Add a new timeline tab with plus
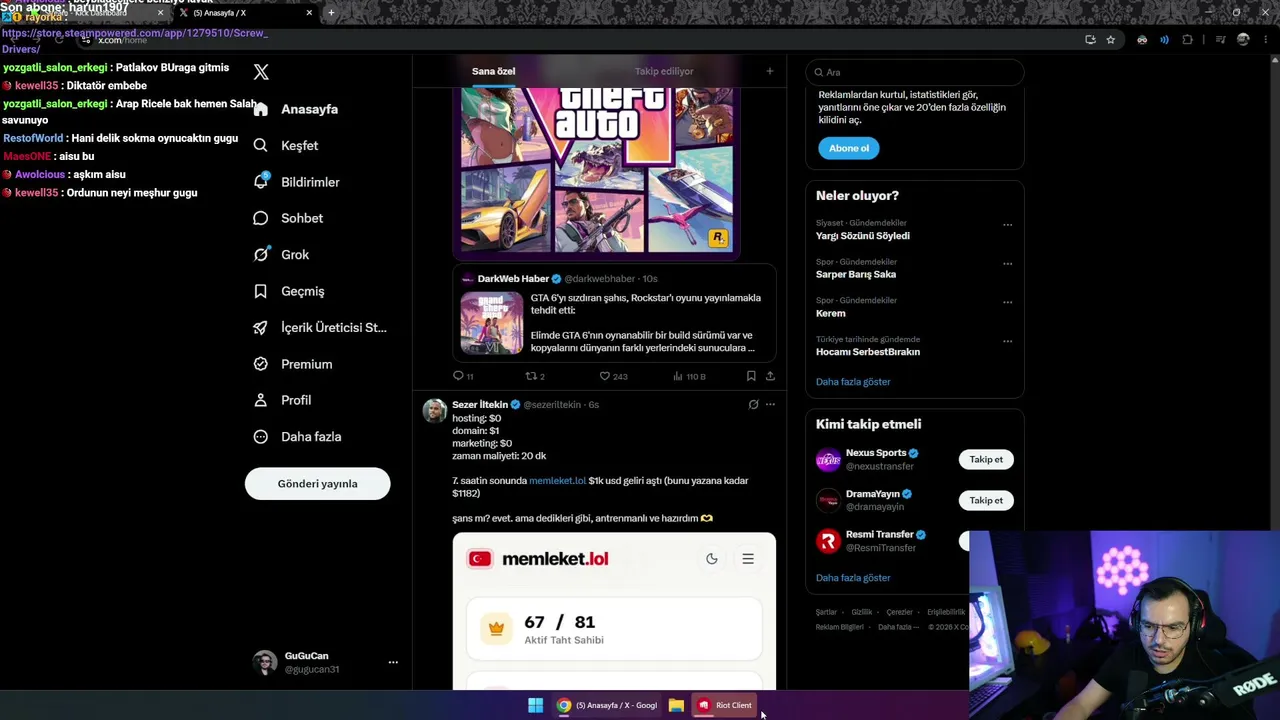This screenshot has width=1280, height=720. pos(769,71)
